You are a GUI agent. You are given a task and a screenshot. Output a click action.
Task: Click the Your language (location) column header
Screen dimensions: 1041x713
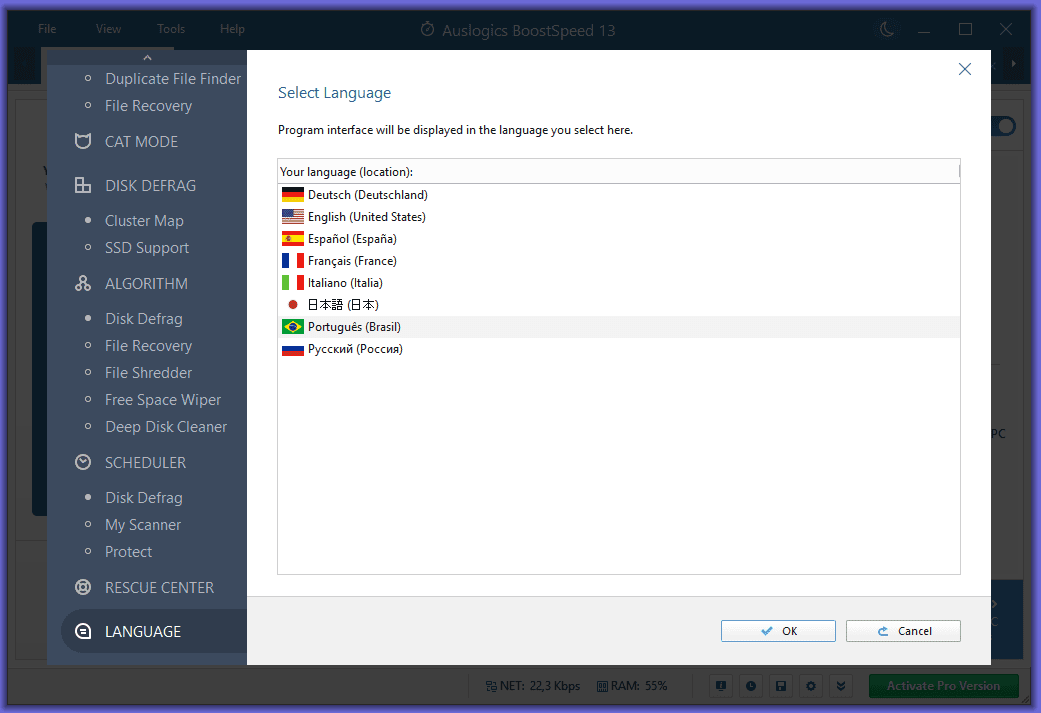pyautogui.click(x=619, y=171)
